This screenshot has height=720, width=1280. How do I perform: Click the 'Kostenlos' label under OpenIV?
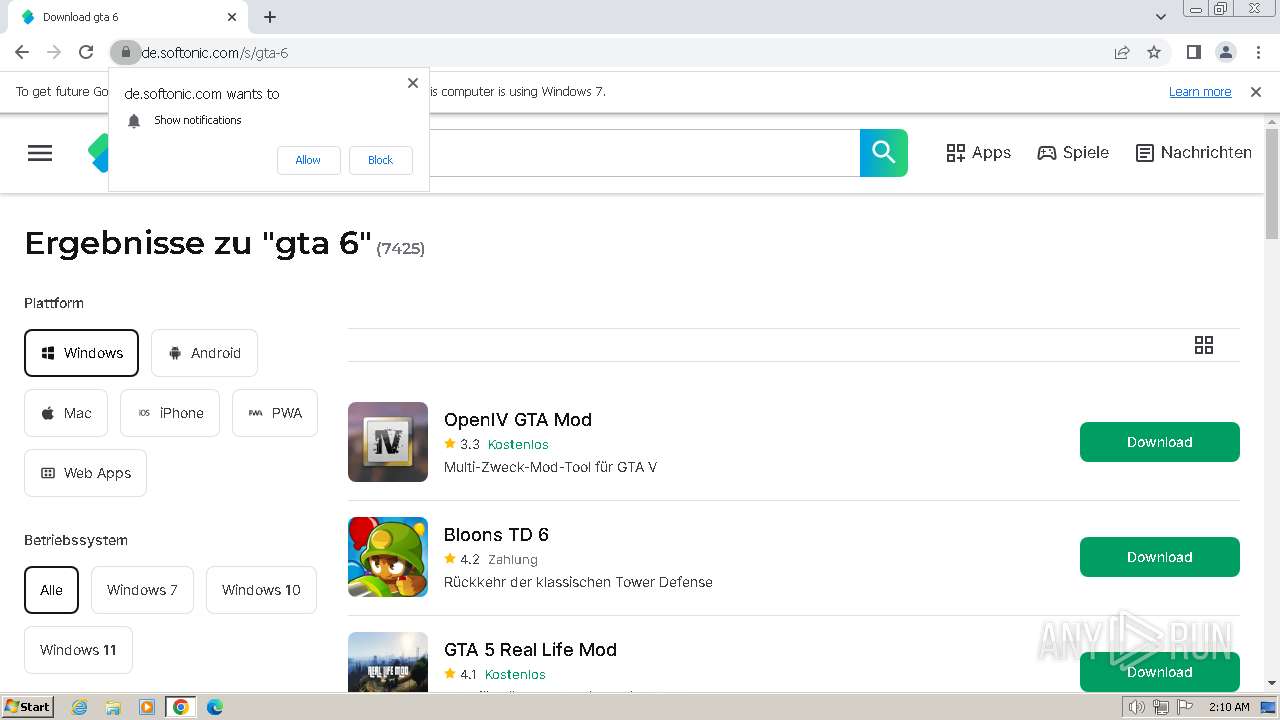pyautogui.click(x=518, y=444)
